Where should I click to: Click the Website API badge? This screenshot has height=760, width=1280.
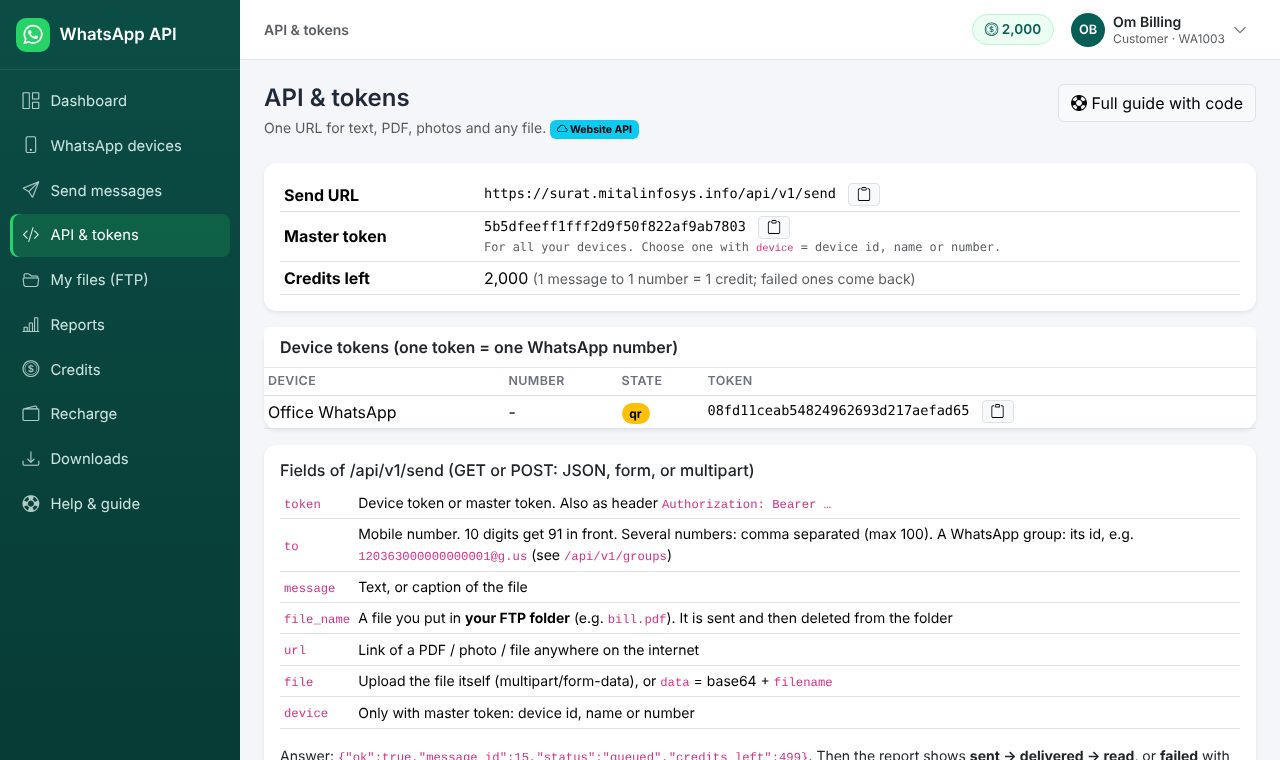click(x=594, y=129)
